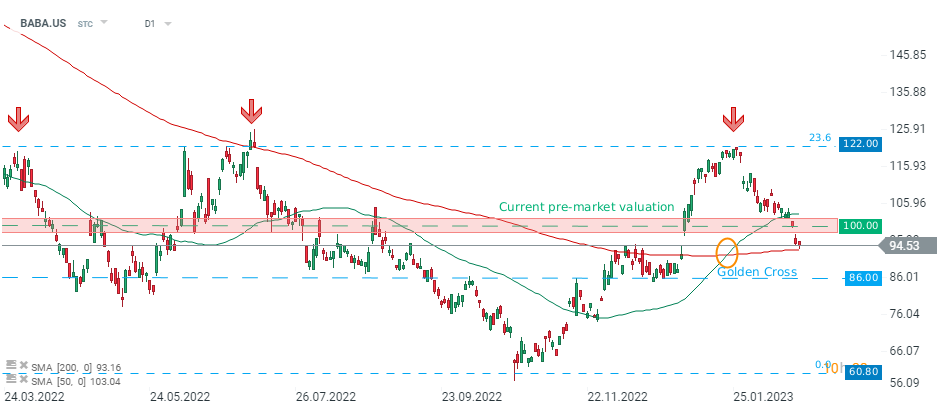Viewport: 949px width, 413px height.
Task: Click the 105.96 price axis value
Action: click(907, 203)
